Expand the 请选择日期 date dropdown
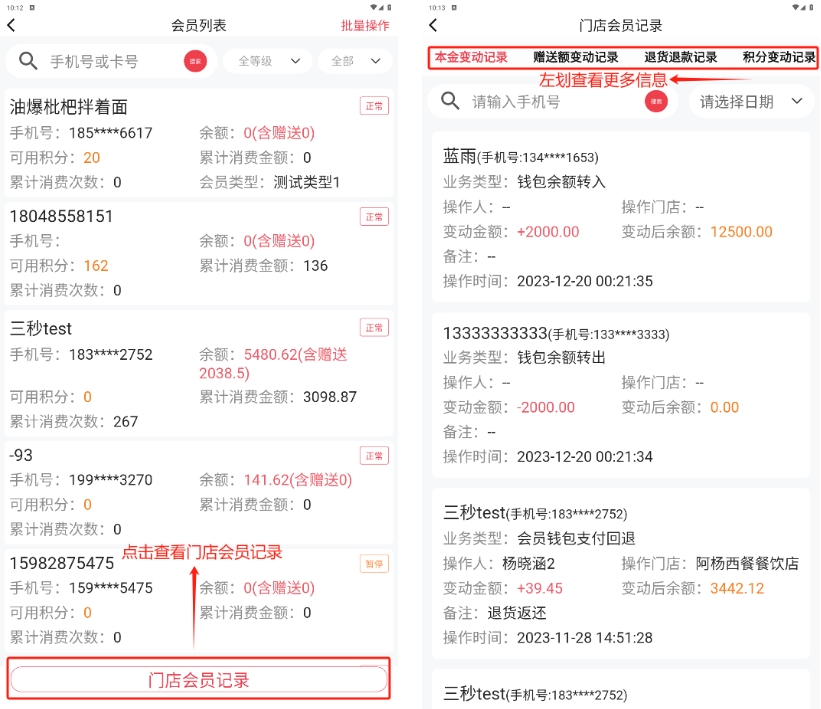 point(750,101)
